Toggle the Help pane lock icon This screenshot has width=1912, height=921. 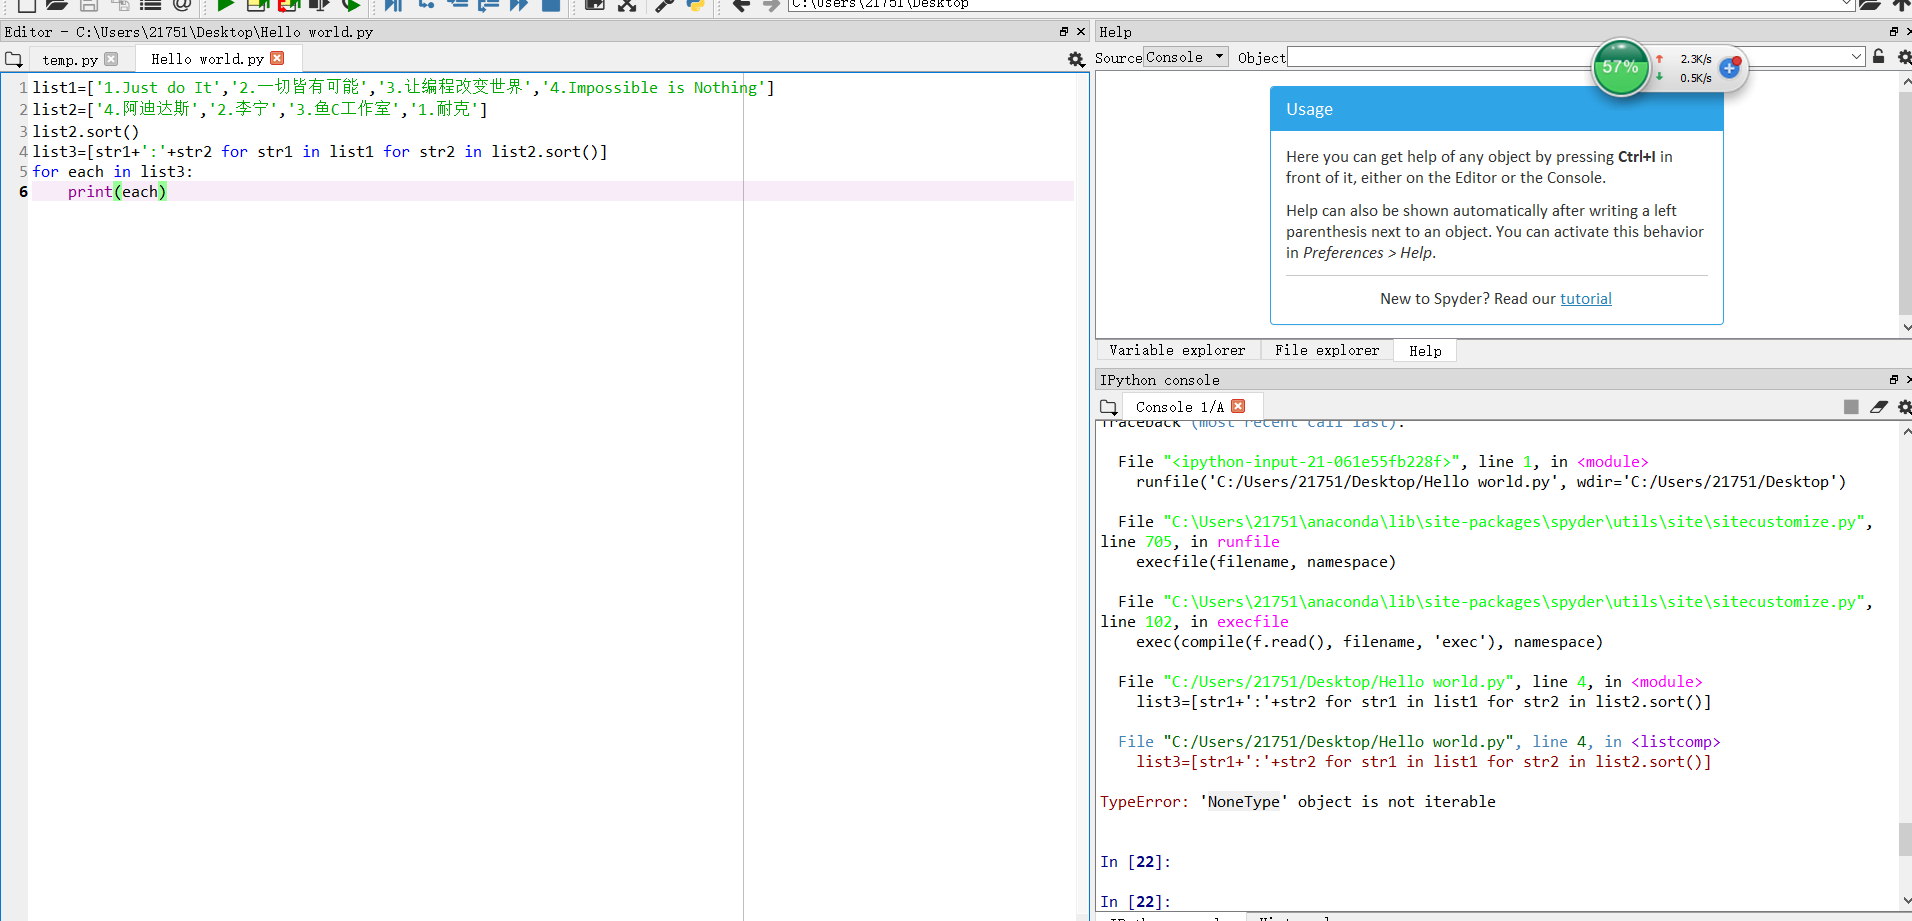coord(1878,57)
